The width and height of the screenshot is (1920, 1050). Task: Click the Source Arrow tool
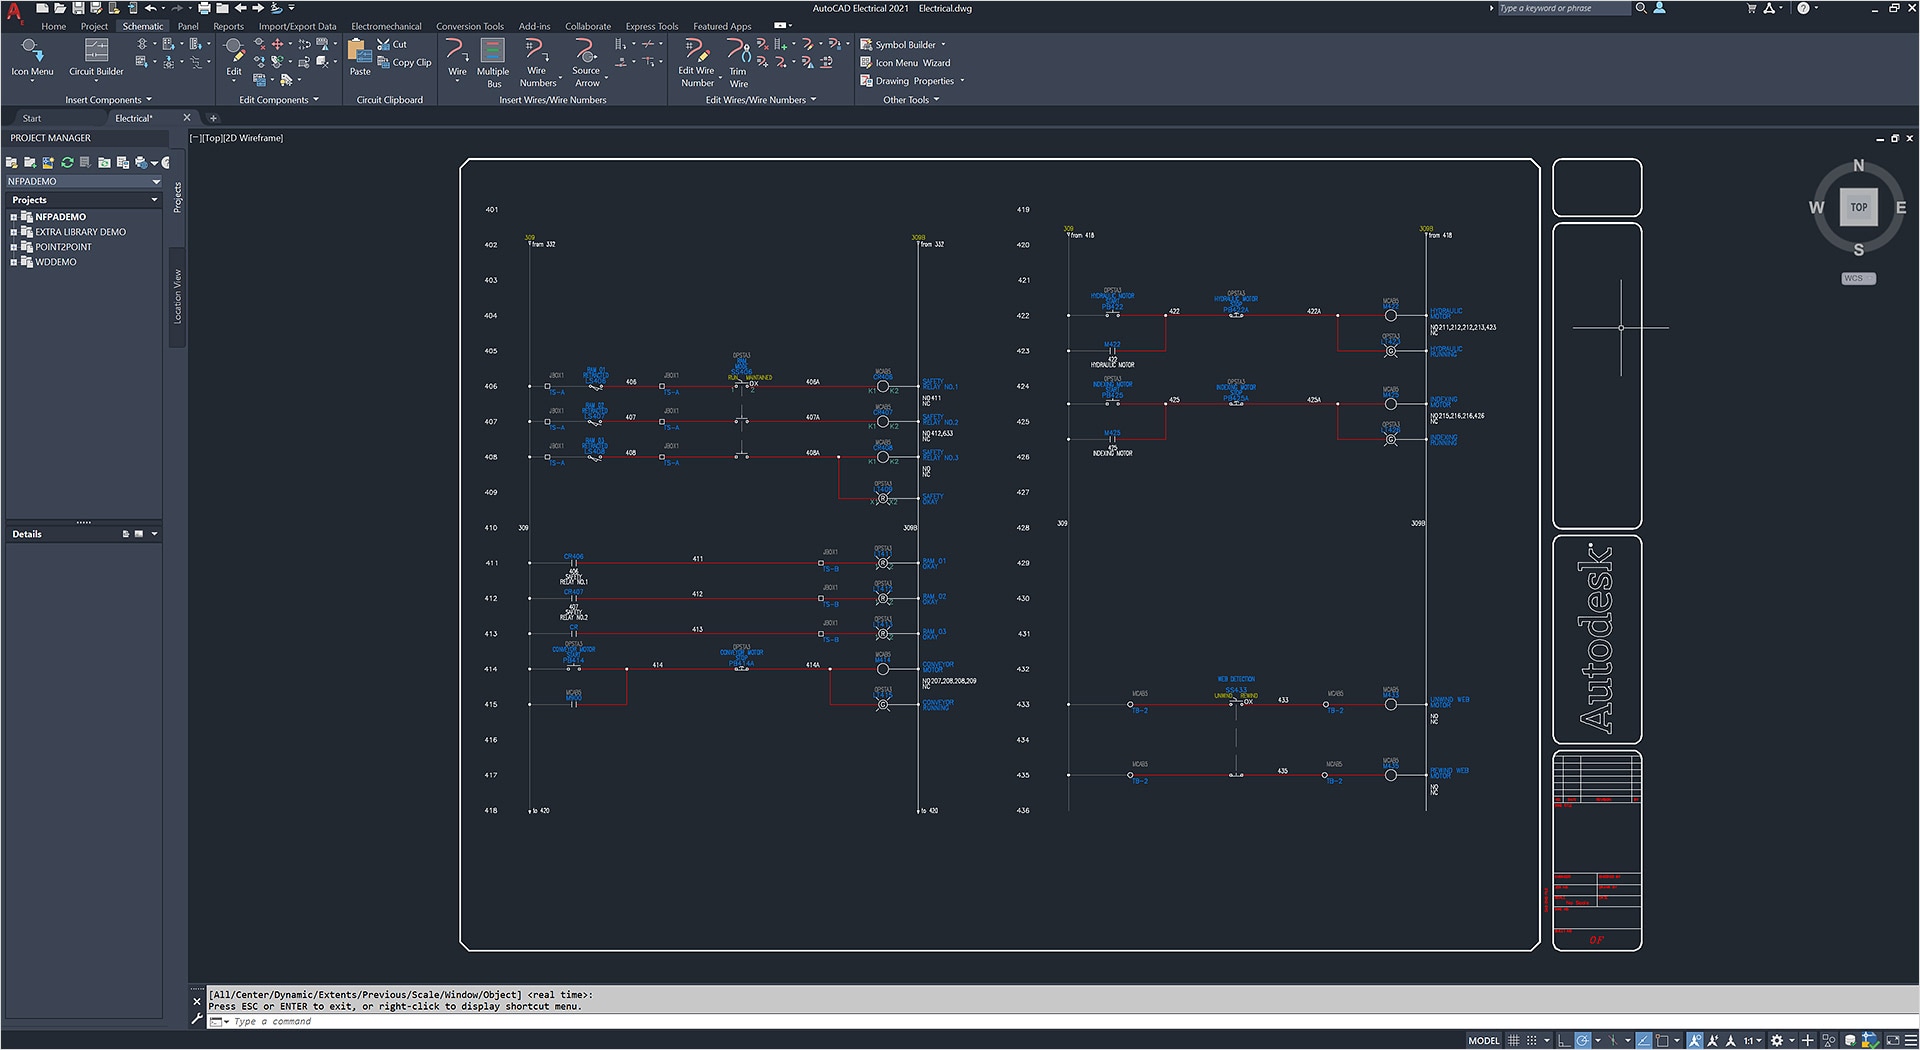(x=586, y=61)
